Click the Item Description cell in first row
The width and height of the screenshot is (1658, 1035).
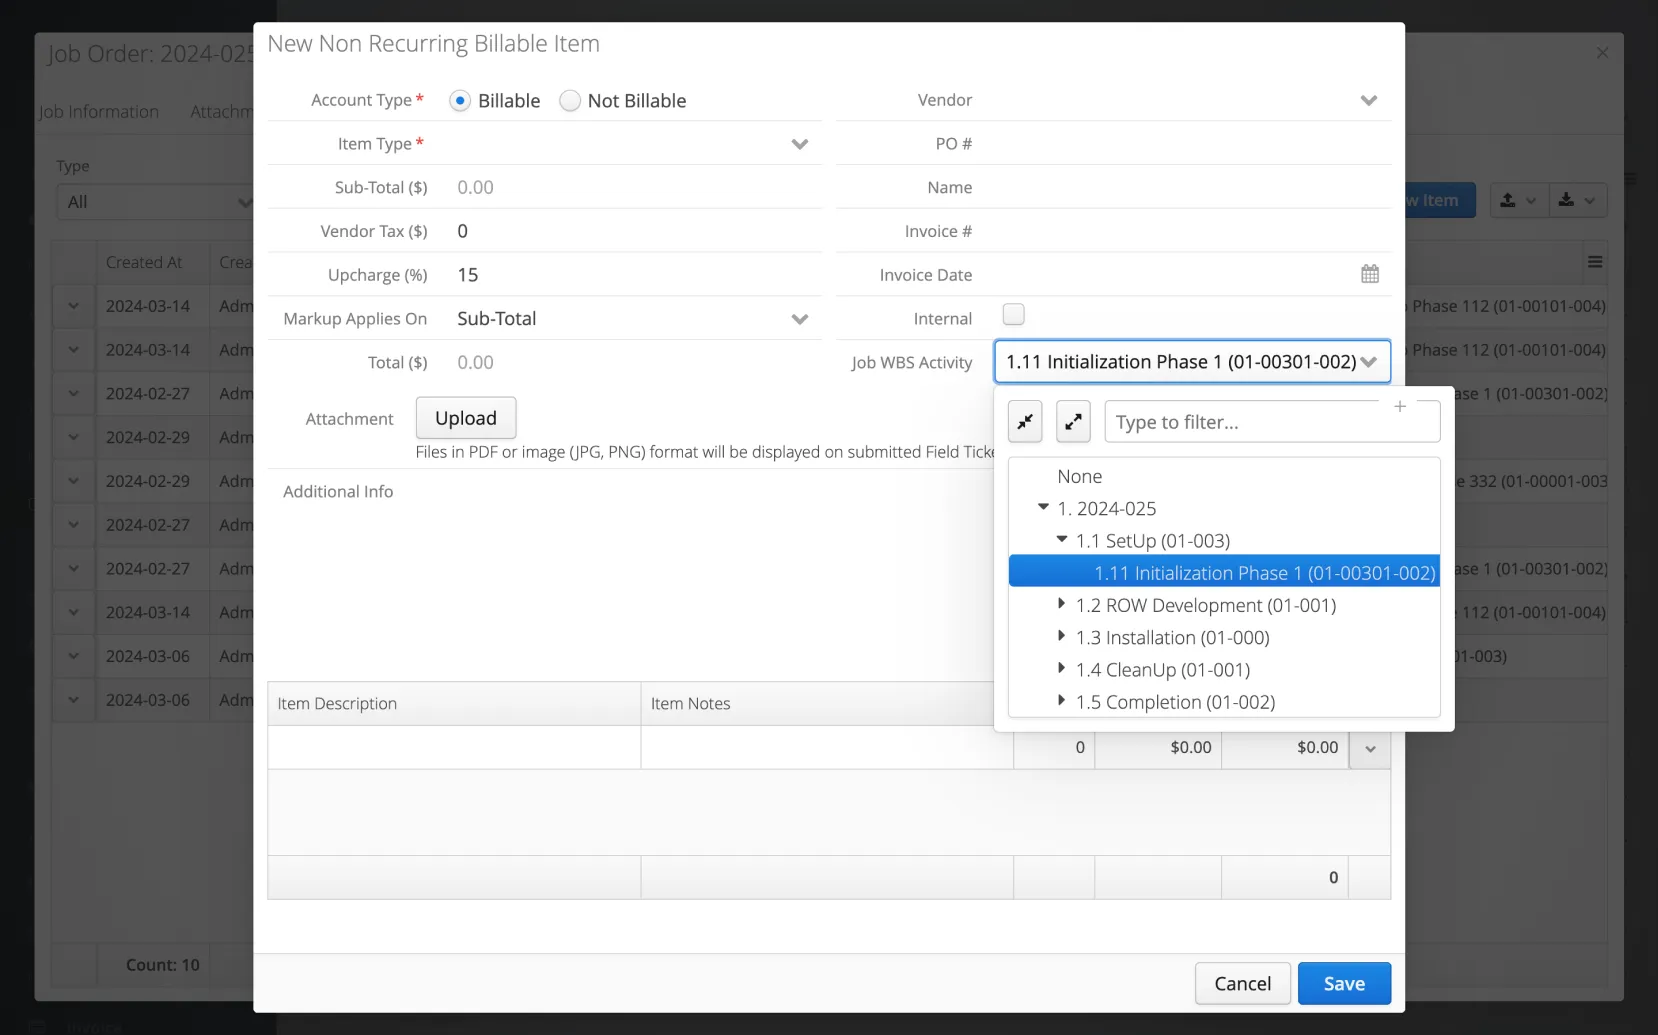point(454,747)
